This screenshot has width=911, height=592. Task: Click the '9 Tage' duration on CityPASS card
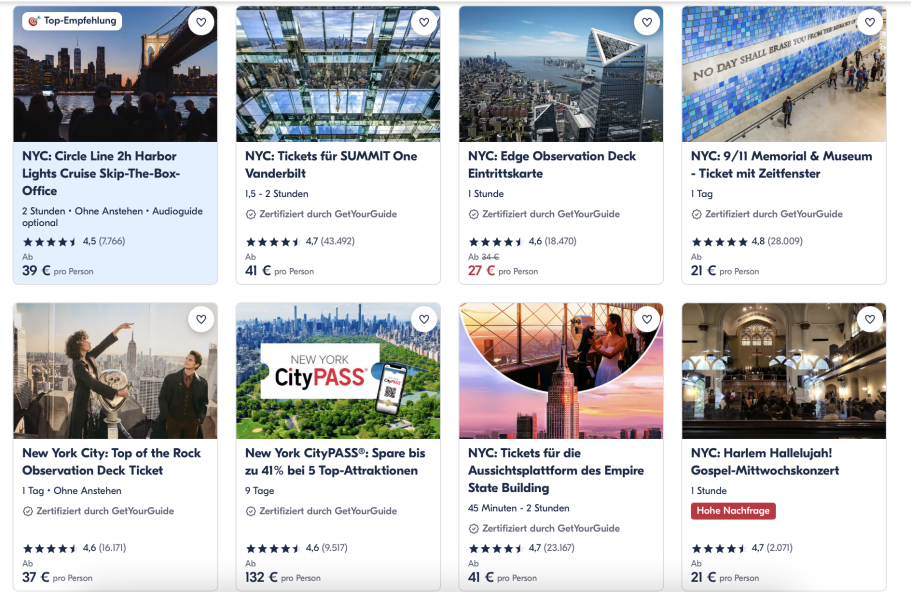pos(260,491)
